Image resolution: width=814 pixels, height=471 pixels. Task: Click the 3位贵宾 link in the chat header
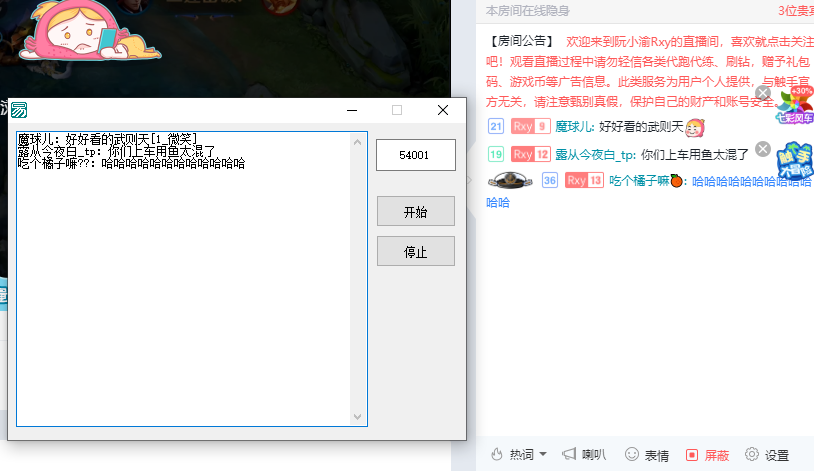[795, 11]
